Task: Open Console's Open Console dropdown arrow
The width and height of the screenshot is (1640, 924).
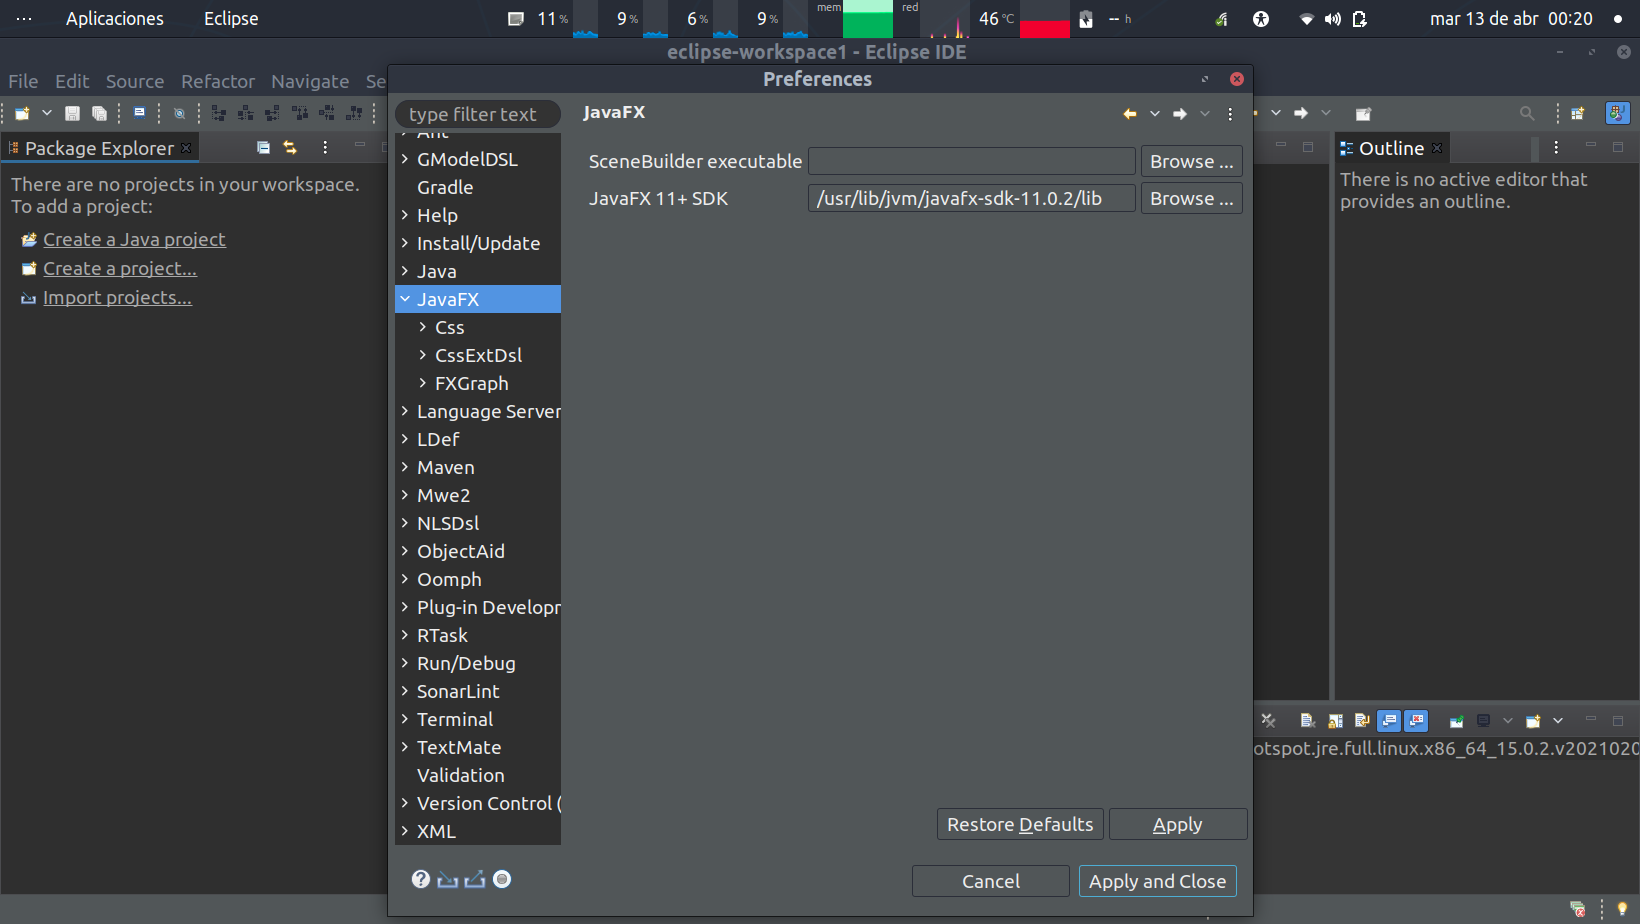Action: (x=1558, y=720)
